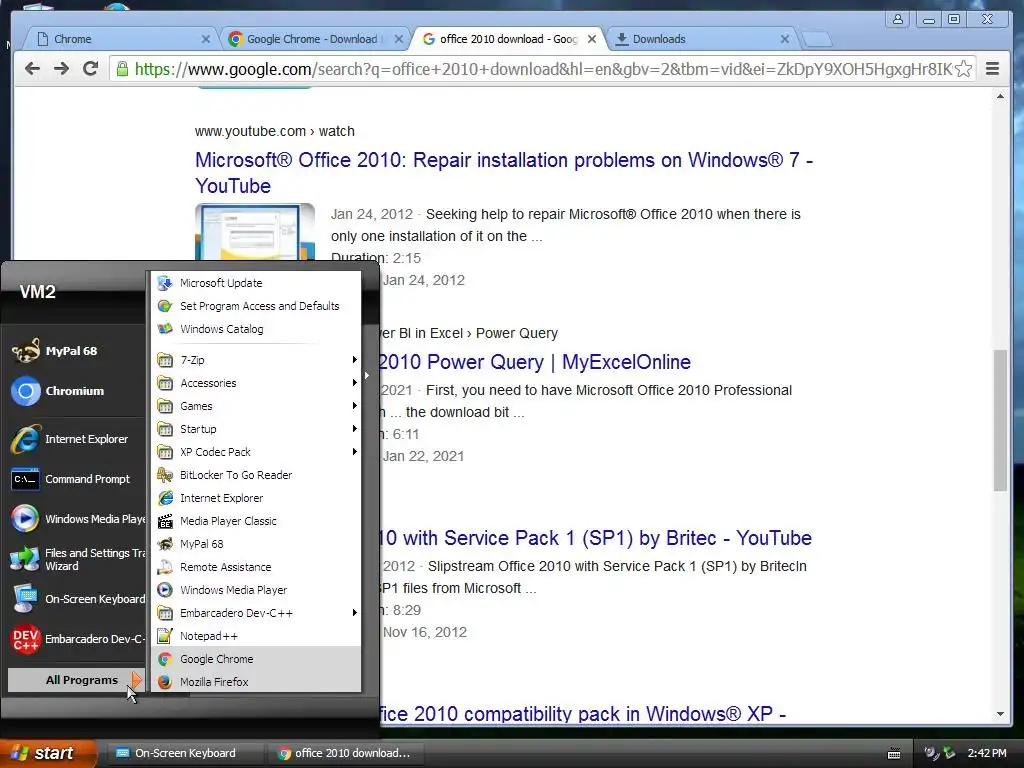Open pinned MyPal 68 in Start menu

pos(76,351)
